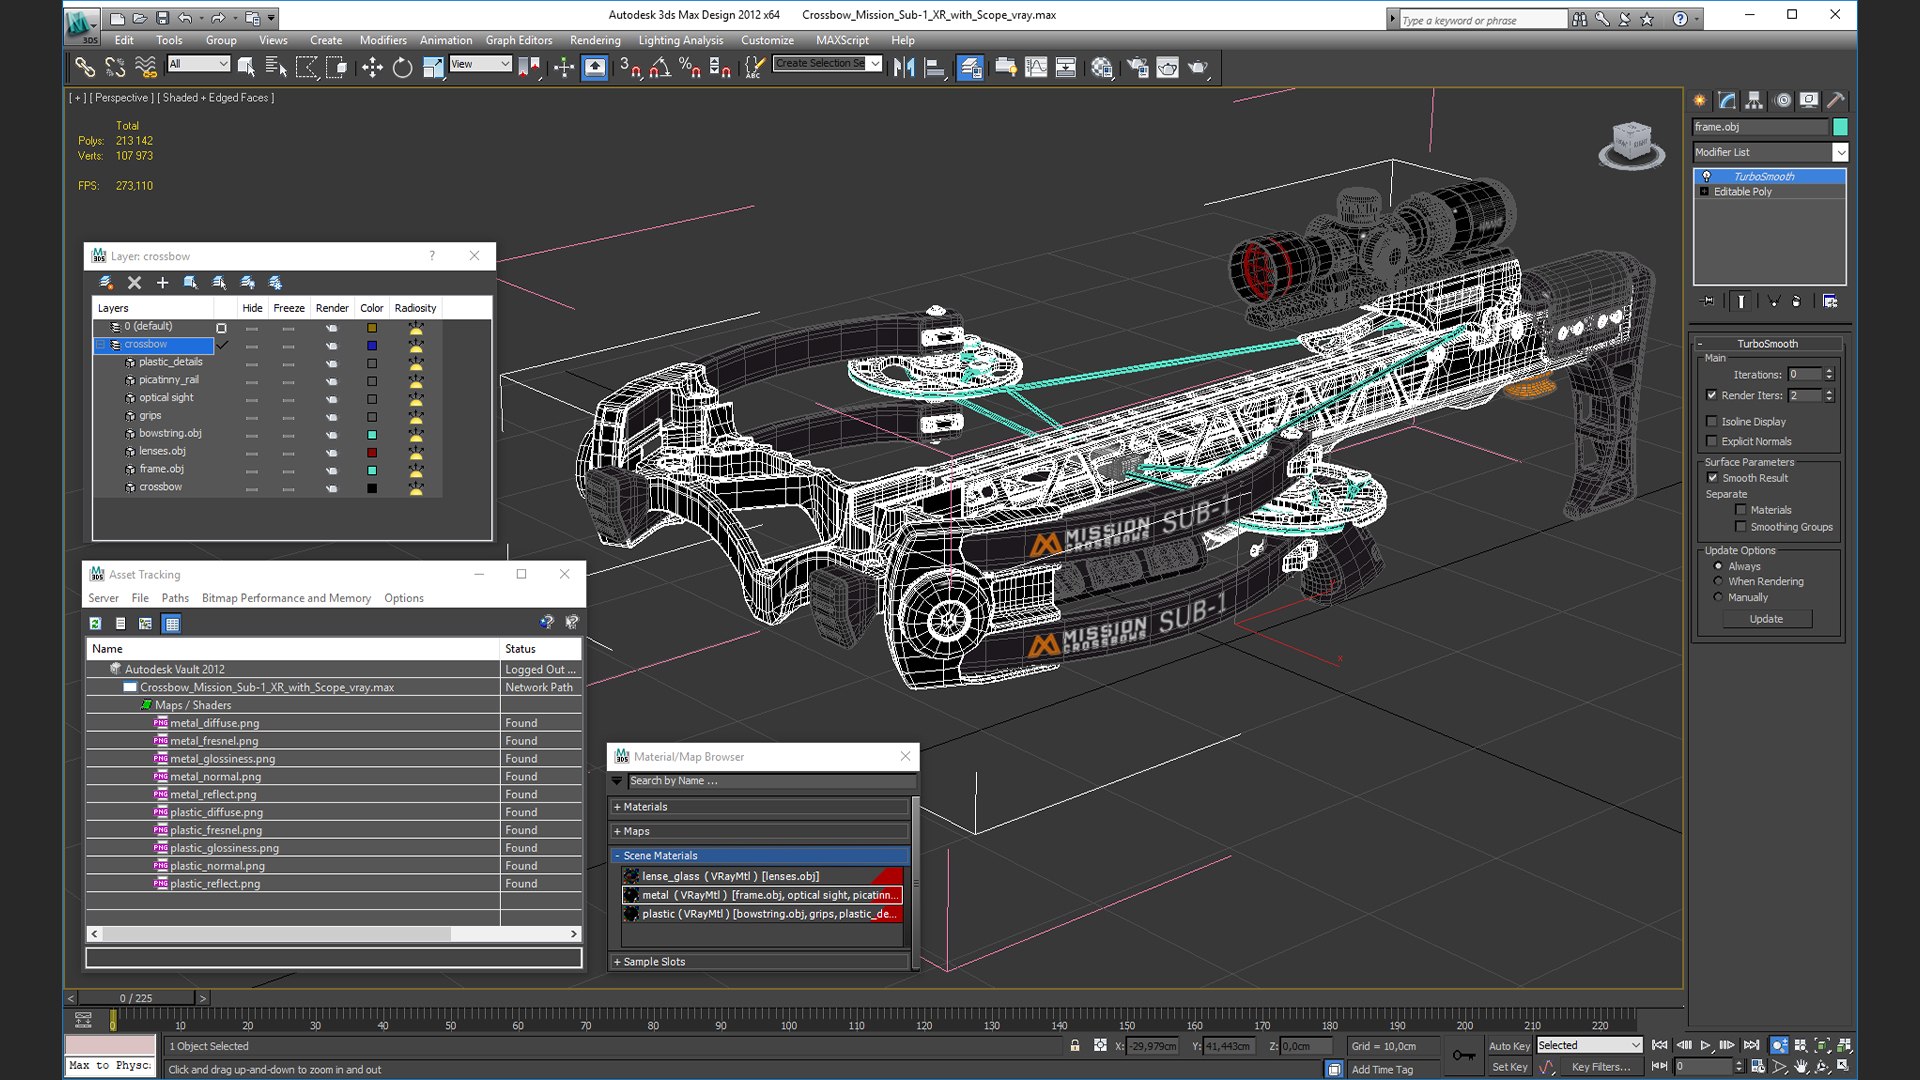Click lenses.obj red layer color swatch
Screen dimensions: 1920x1080
coord(372,452)
